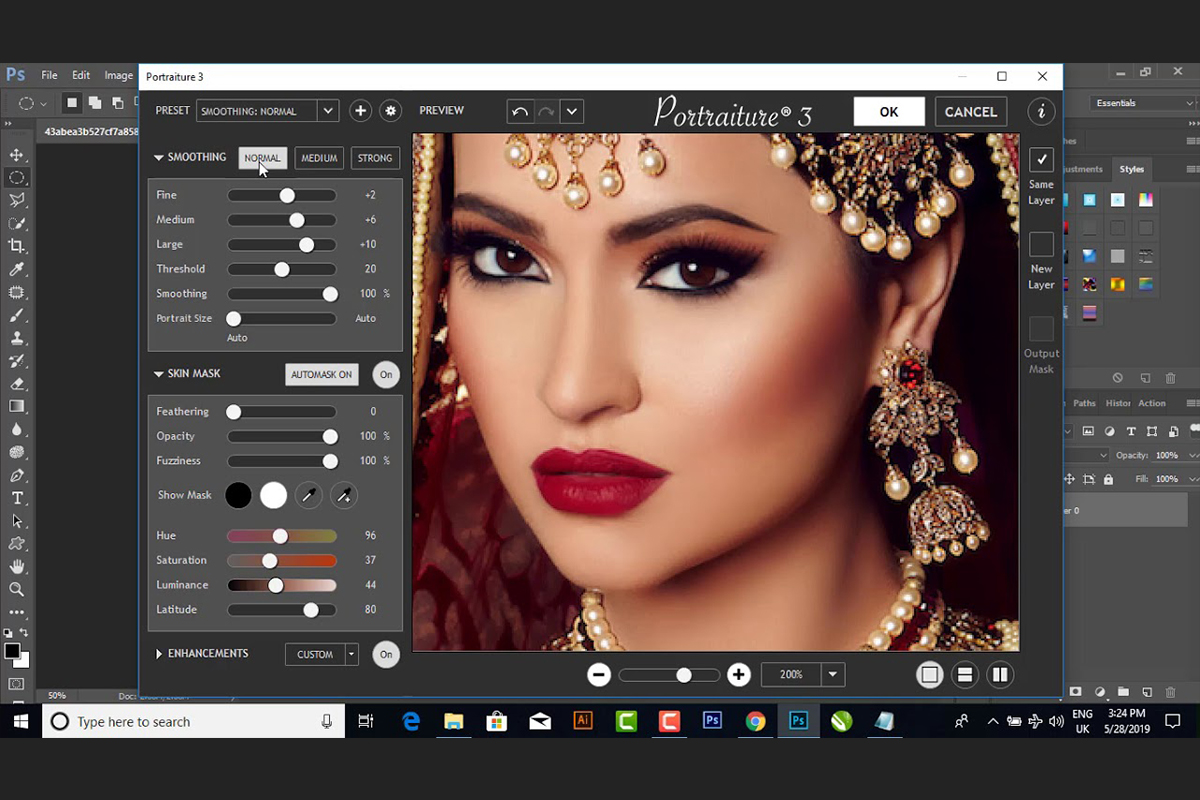Toggle the AUTOMASK ON button
The image size is (1200, 800).
(x=322, y=375)
